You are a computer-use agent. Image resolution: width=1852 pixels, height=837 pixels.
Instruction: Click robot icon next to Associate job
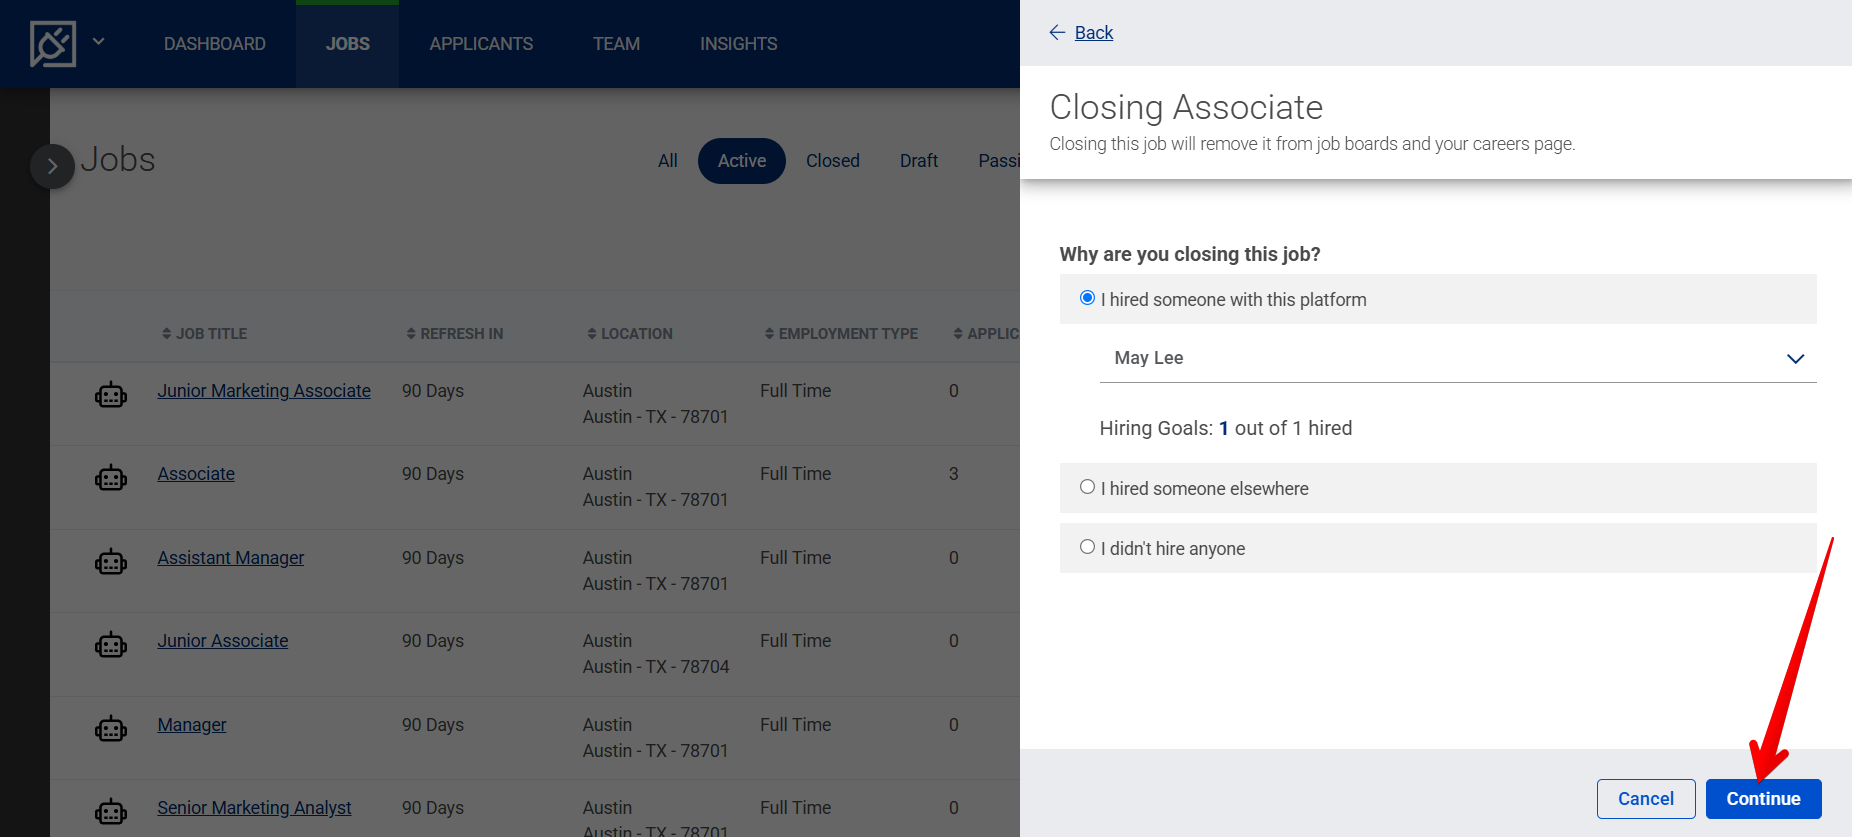coord(111,479)
